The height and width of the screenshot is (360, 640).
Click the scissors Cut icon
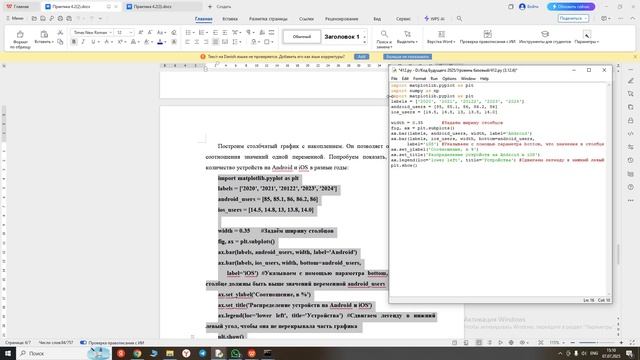pos(60,32)
